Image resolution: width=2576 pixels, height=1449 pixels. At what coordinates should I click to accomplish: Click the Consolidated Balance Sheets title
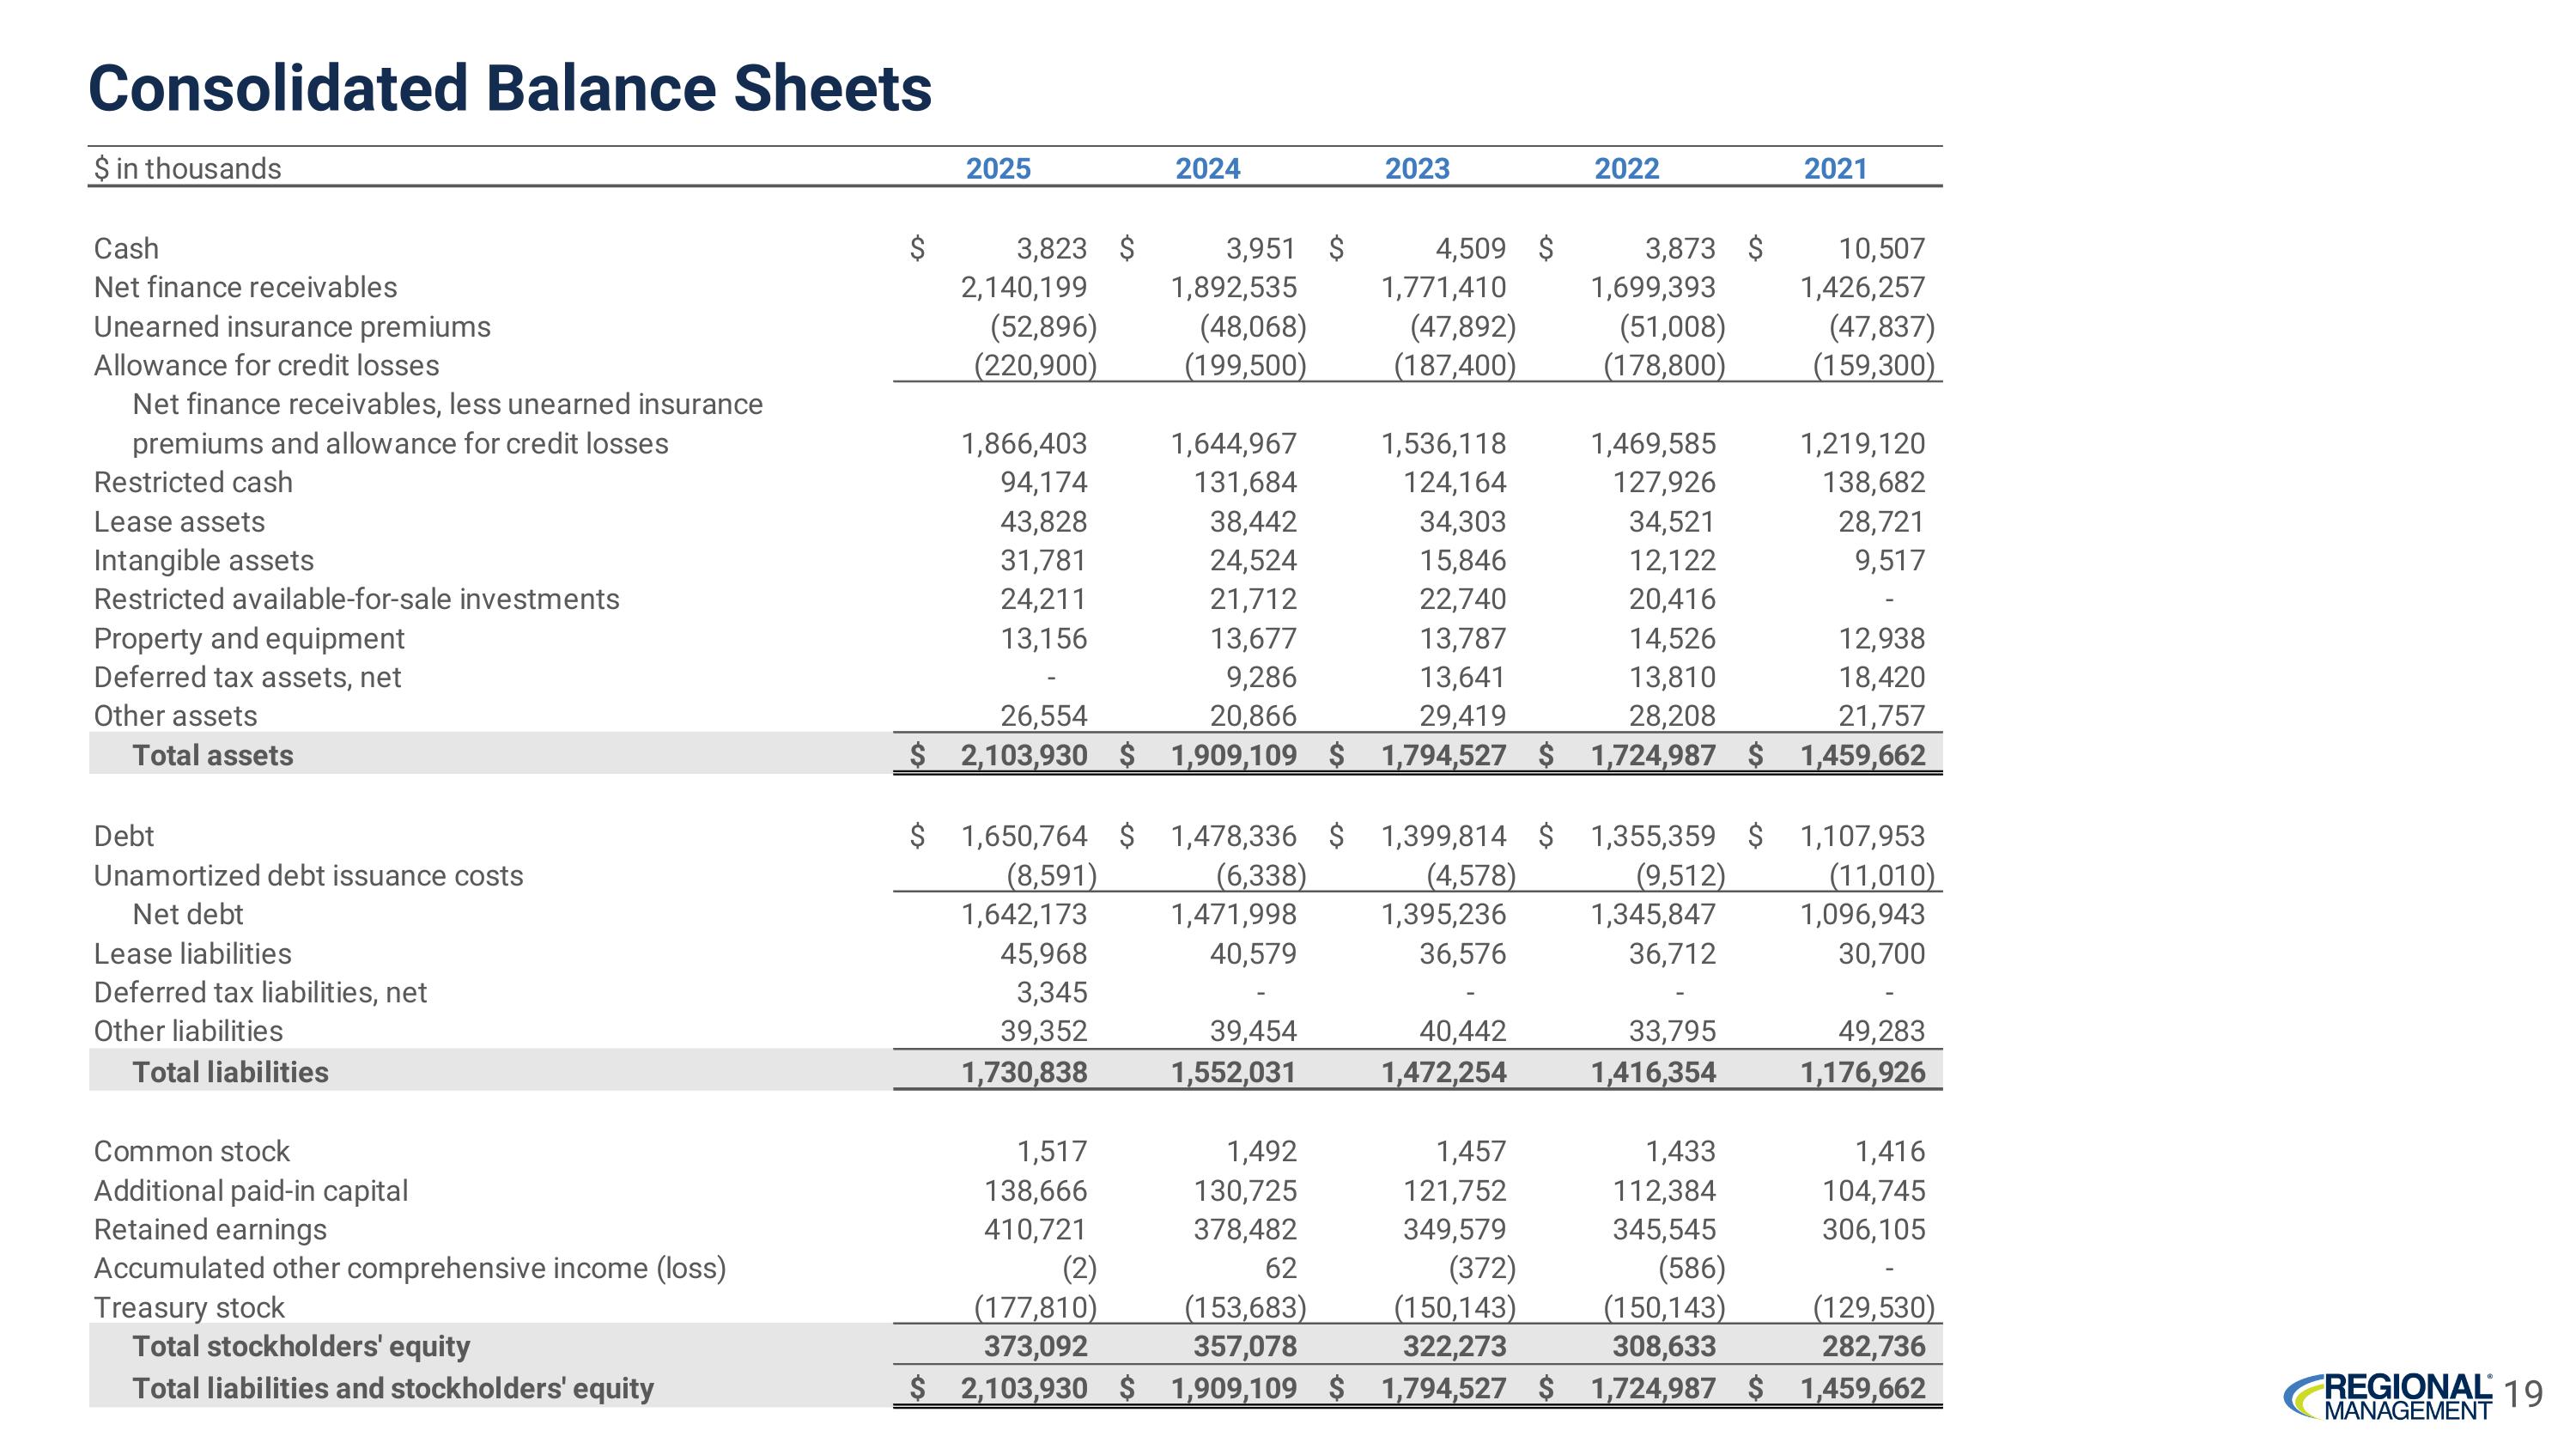(510, 88)
